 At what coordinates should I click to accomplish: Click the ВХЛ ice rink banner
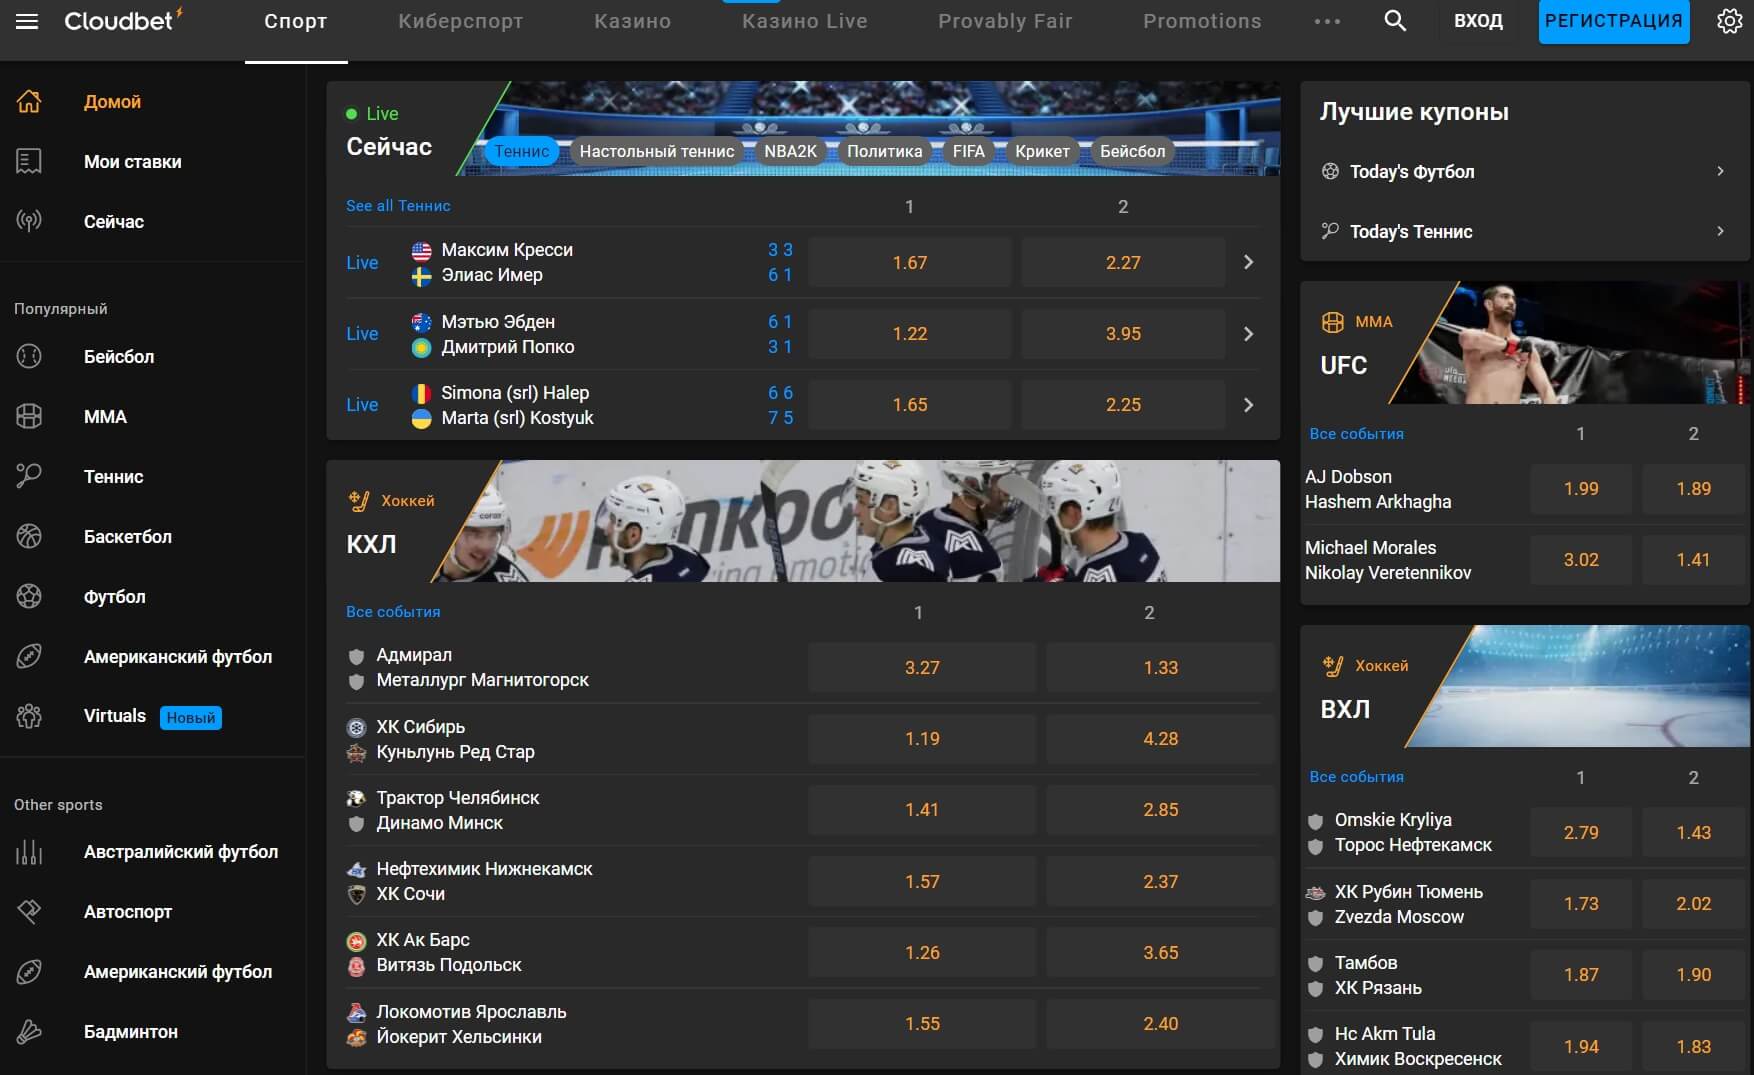1578,686
